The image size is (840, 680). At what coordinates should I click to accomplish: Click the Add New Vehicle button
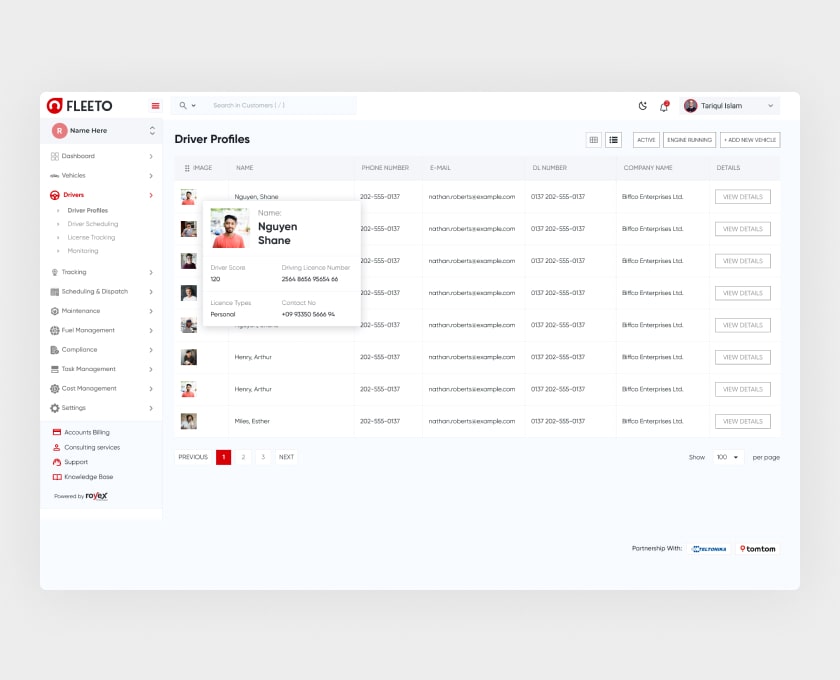click(750, 140)
